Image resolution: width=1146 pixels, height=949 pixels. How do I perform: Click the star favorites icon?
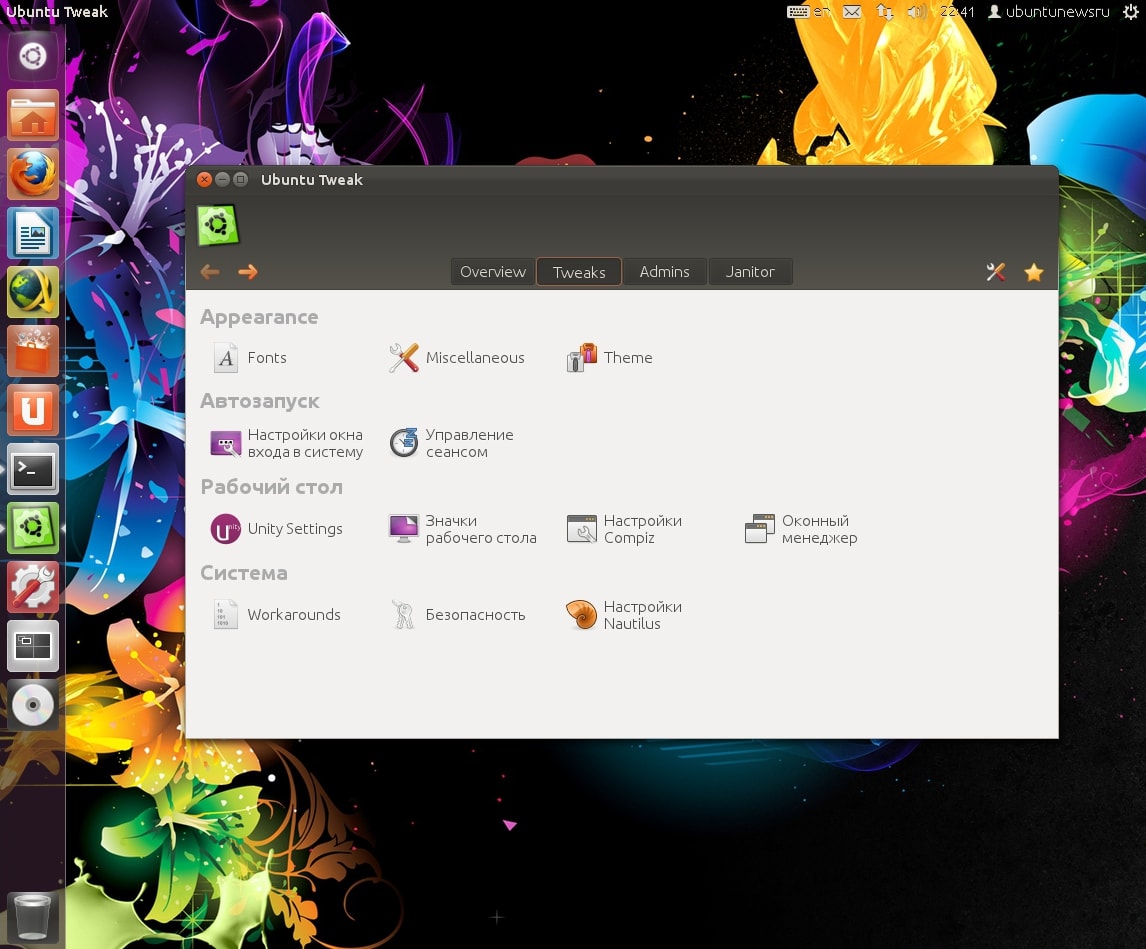point(1033,273)
